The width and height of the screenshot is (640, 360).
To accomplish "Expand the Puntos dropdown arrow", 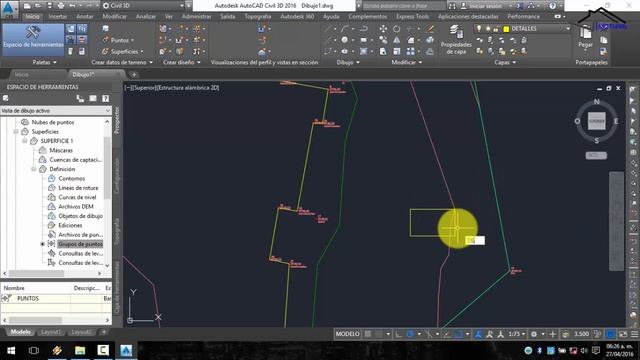I will [x=132, y=40].
